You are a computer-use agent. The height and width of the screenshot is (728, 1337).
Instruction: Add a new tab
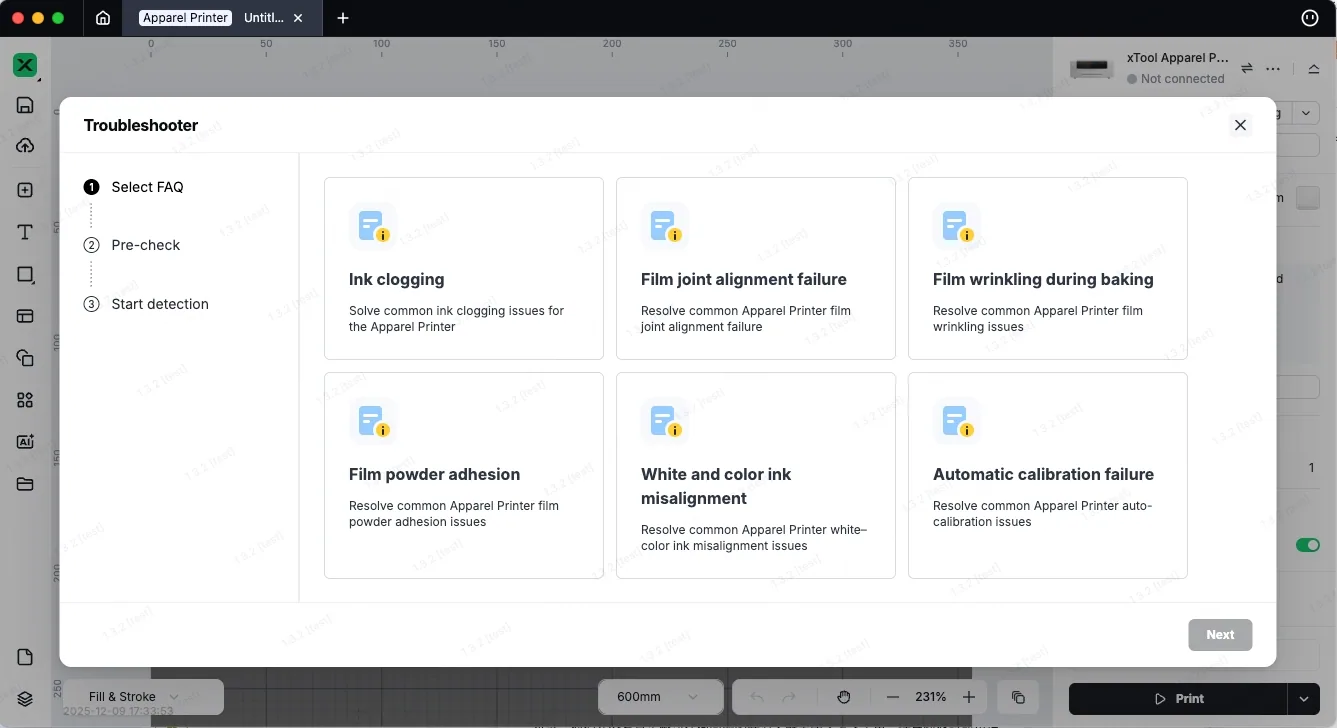pyautogui.click(x=343, y=18)
